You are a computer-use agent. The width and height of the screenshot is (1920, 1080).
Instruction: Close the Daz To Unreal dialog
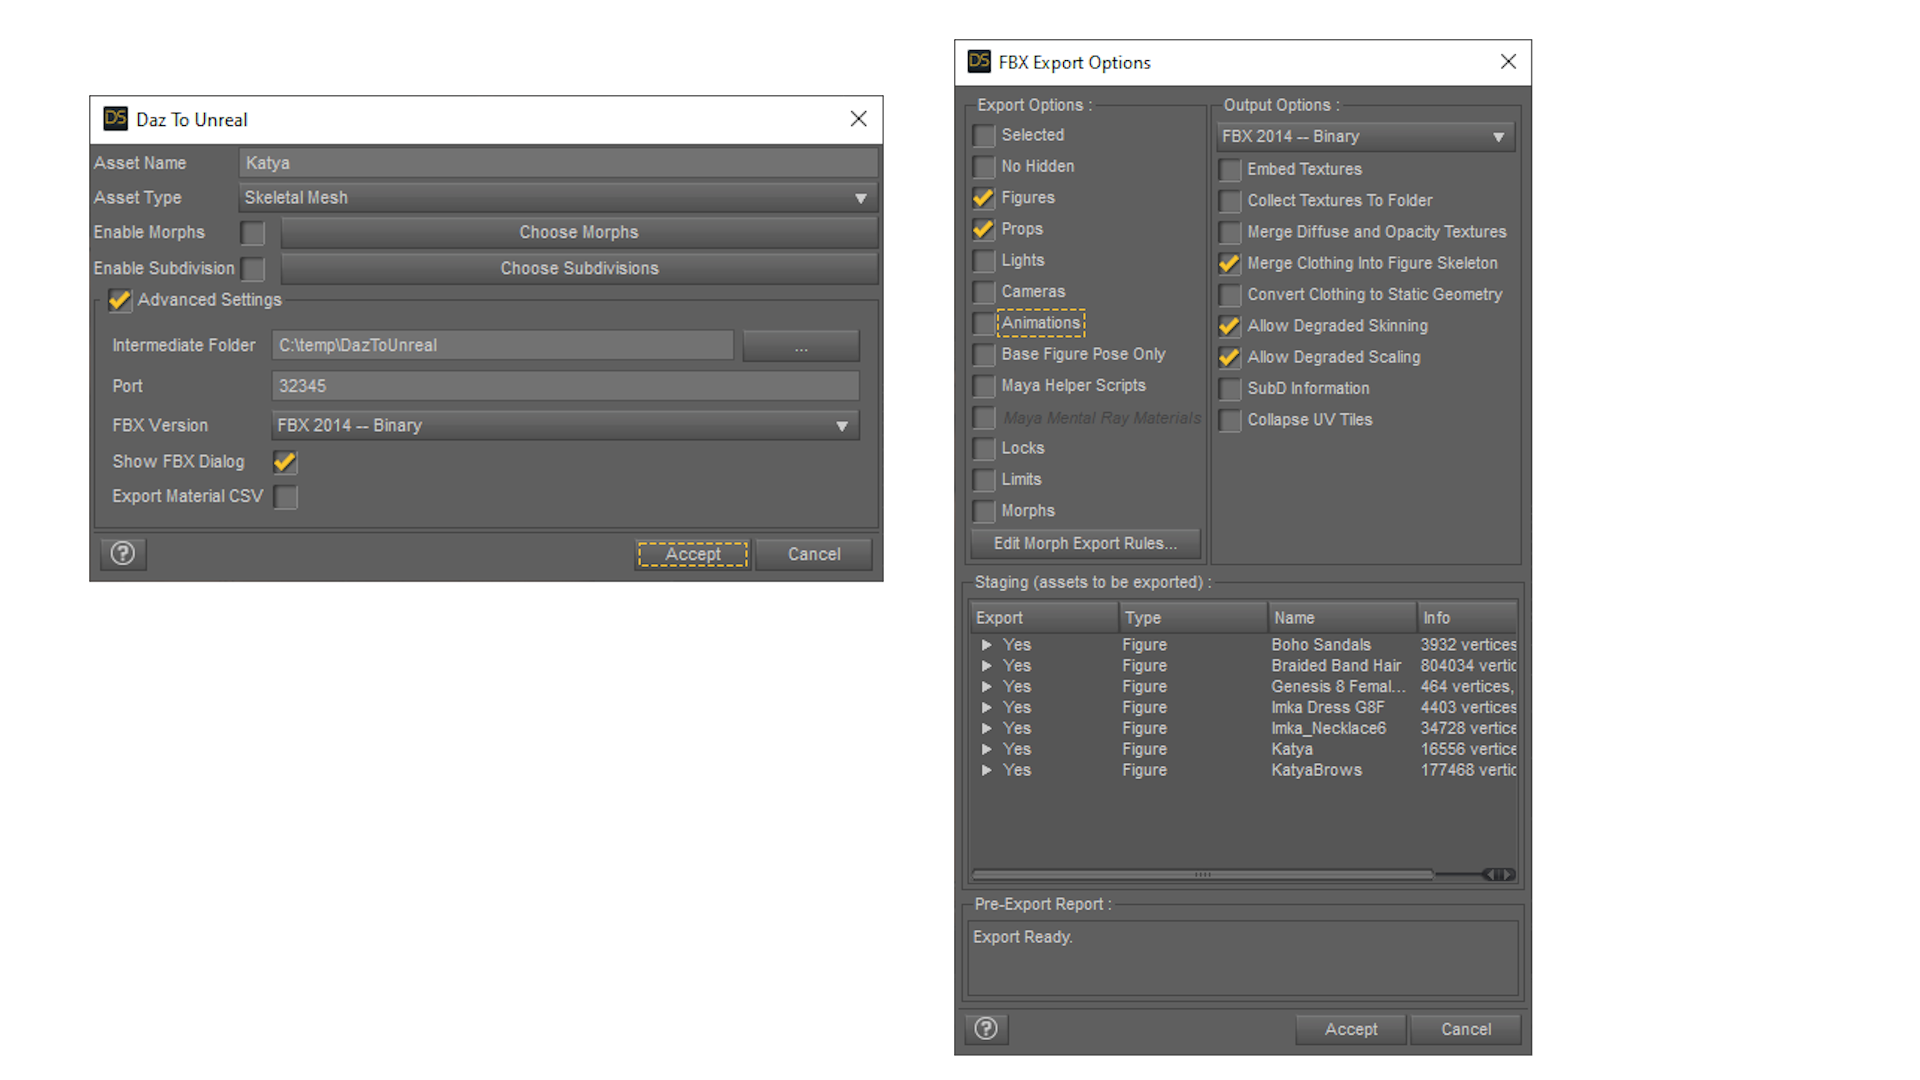[858, 119]
